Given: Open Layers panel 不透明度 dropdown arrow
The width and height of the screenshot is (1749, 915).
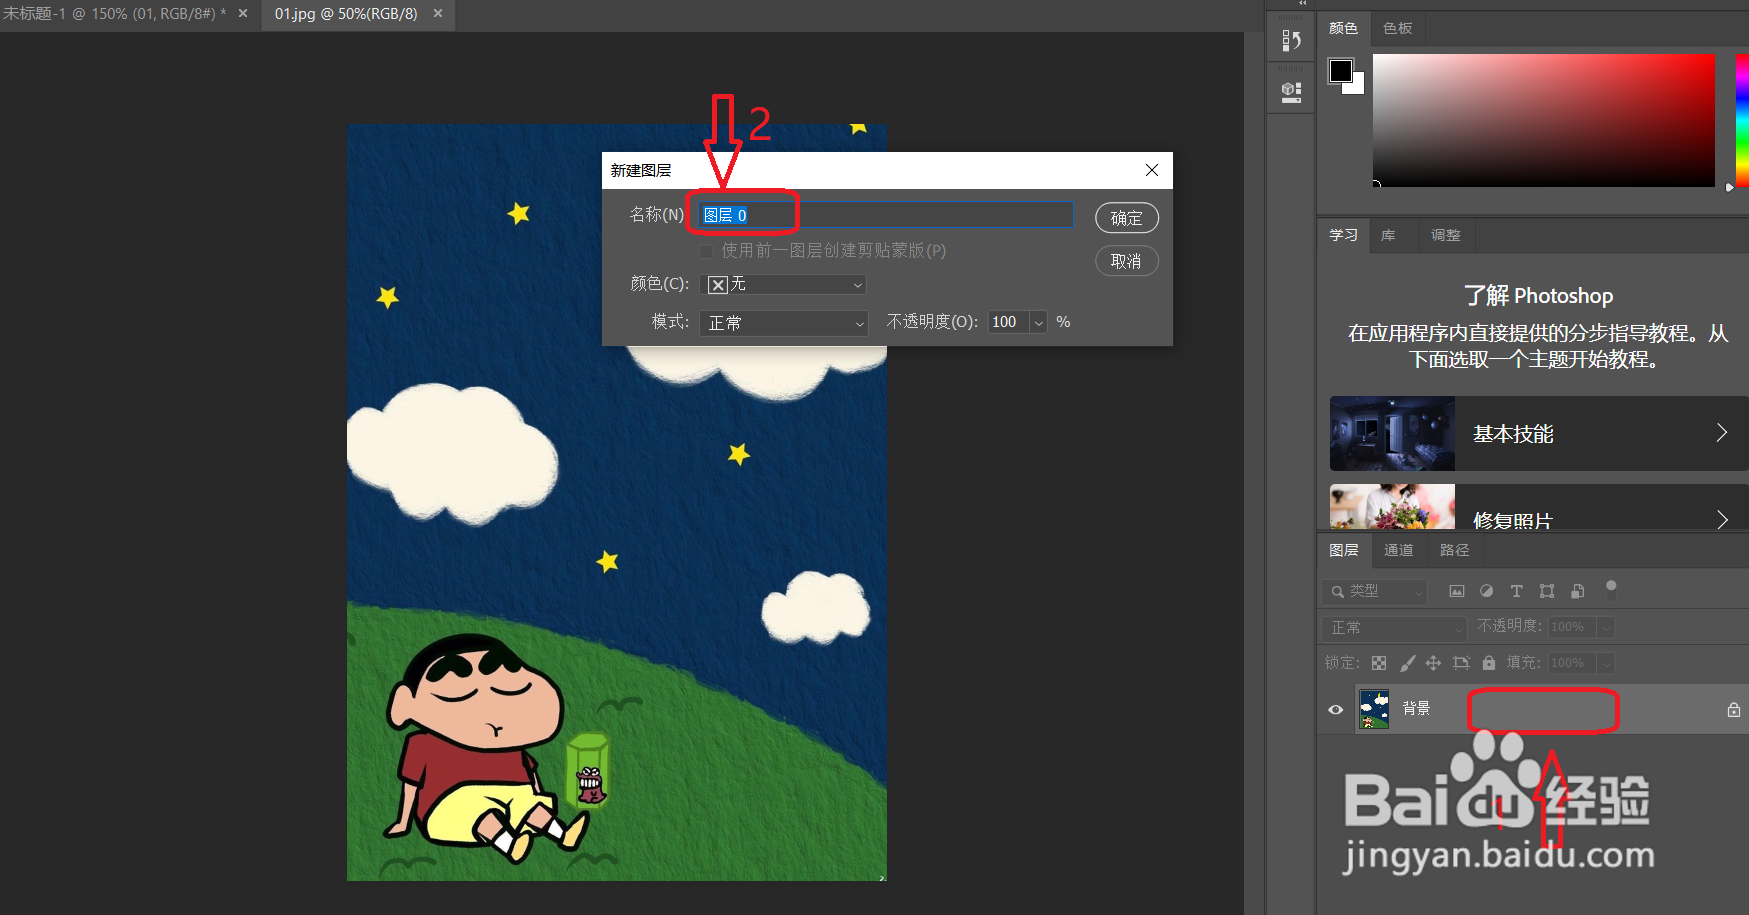Looking at the screenshot, I should click(1606, 627).
